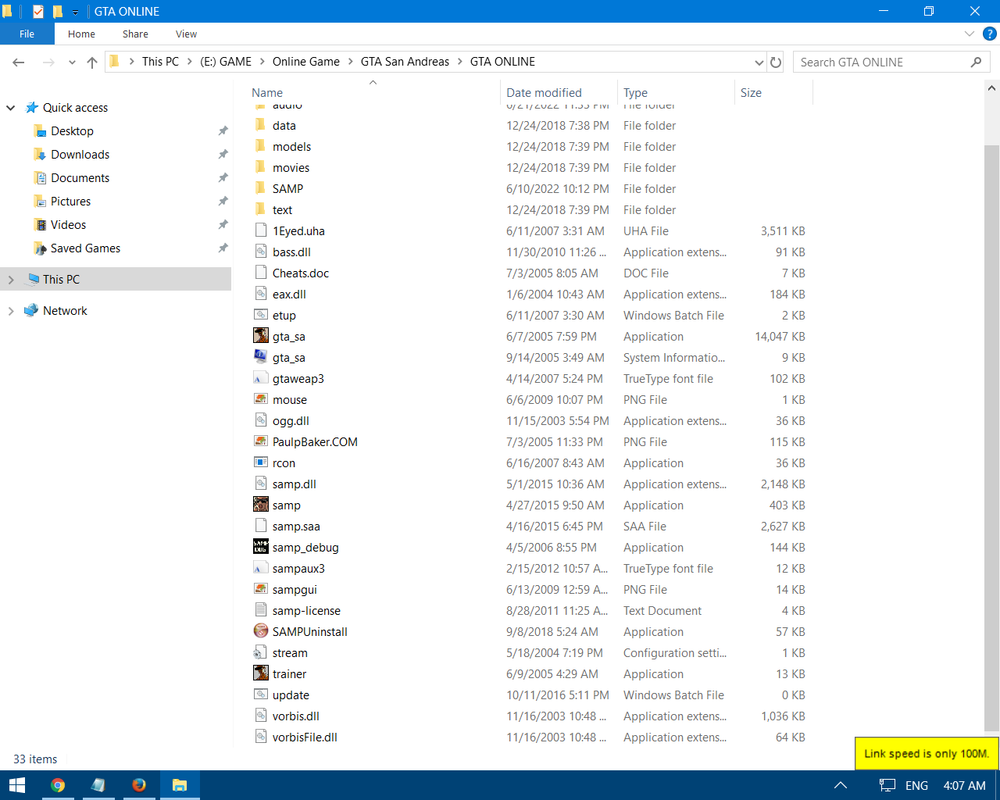The width and height of the screenshot is (1000, 800).
Task: Sort by the Size column header
Action: [x=774, y=93]
